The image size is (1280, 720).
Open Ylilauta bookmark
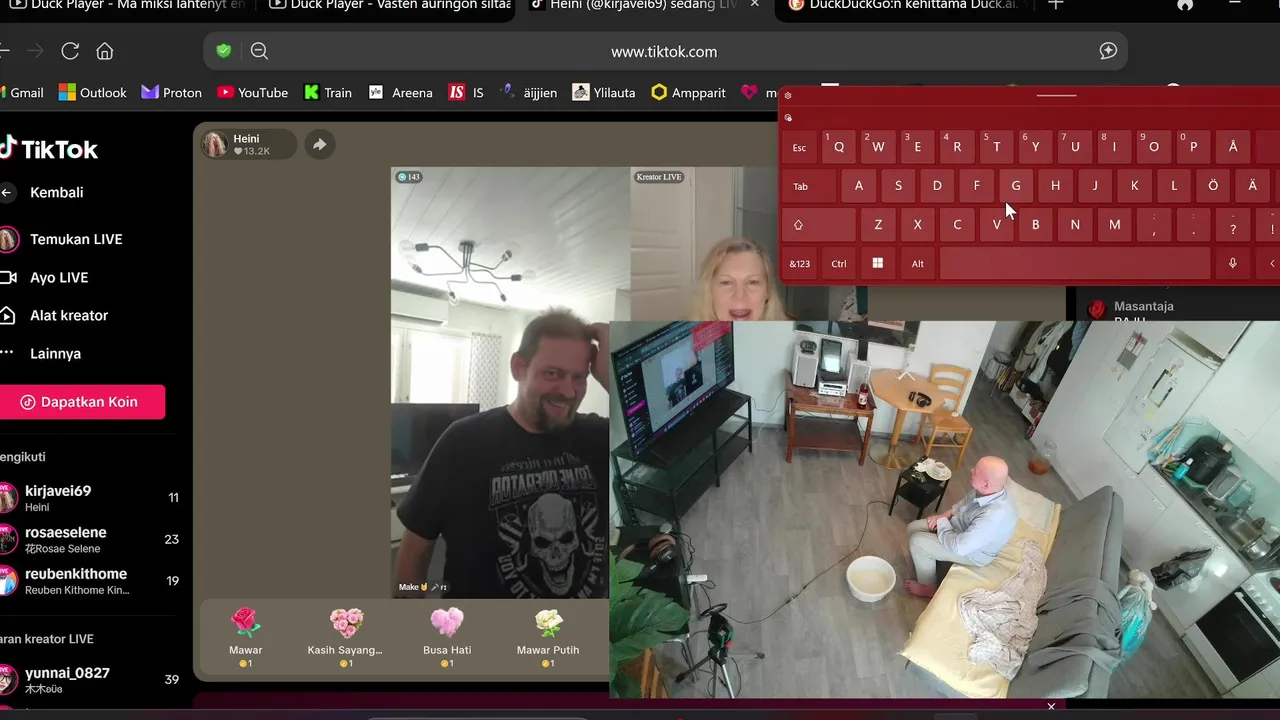pos(604,92)
